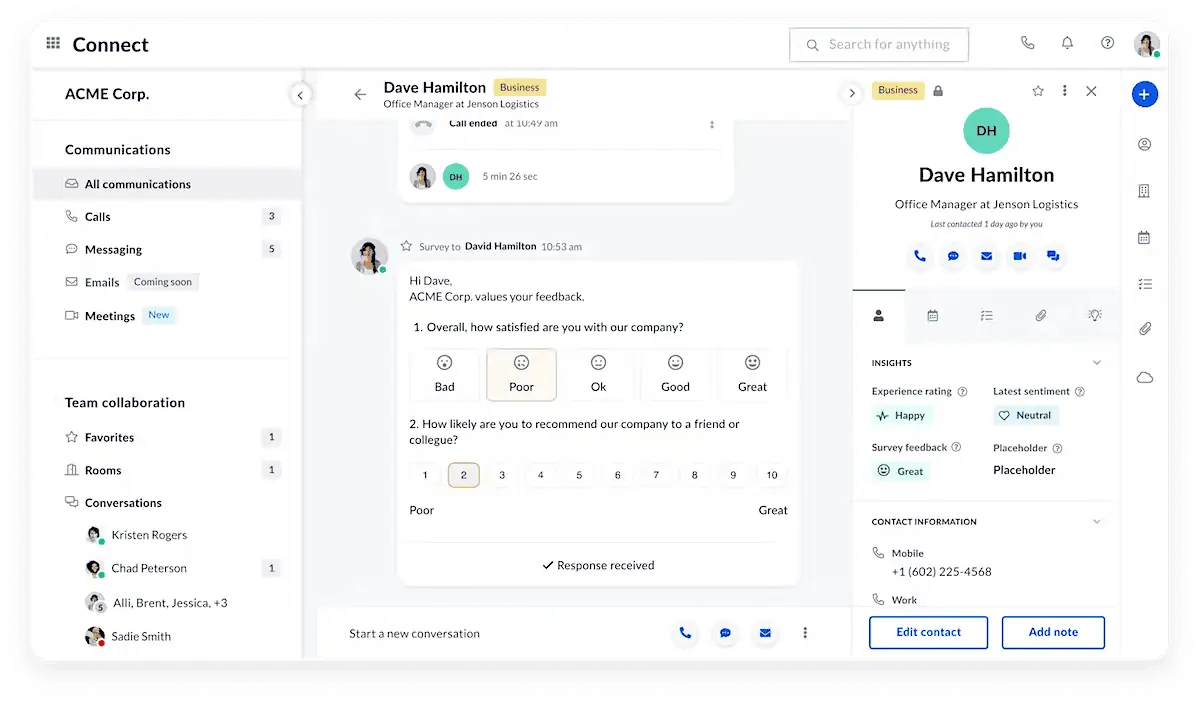Start video call with Dave Hamilton
This screenshot has height=702, width=1200.
pos(1019,256)
